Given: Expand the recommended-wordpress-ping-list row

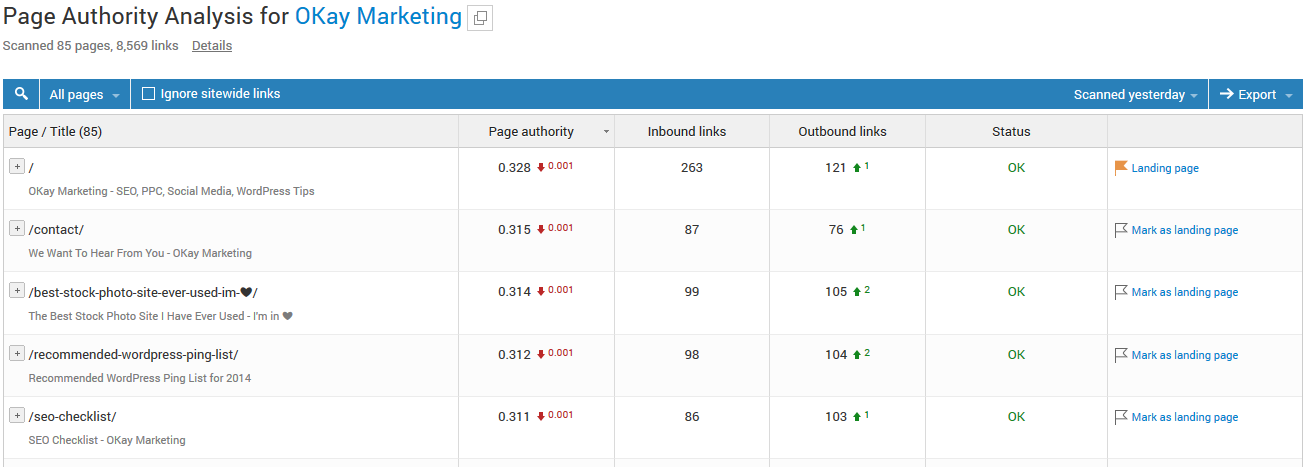Looking at the screenshot, I should click(16, 353).
